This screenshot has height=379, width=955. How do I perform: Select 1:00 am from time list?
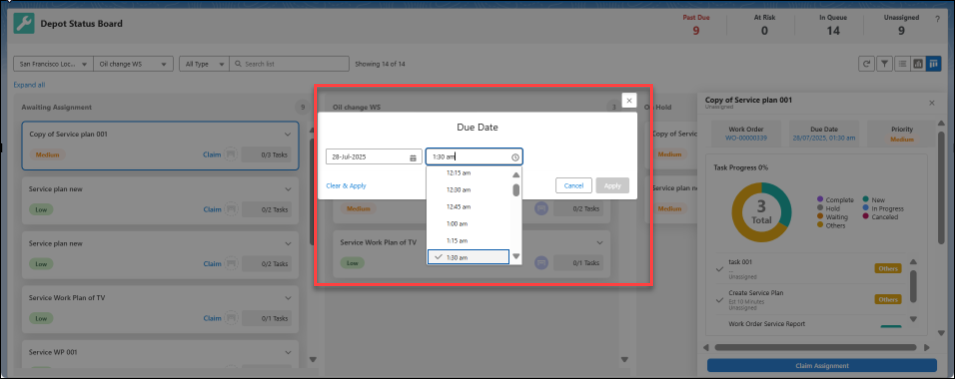[468, 224]
